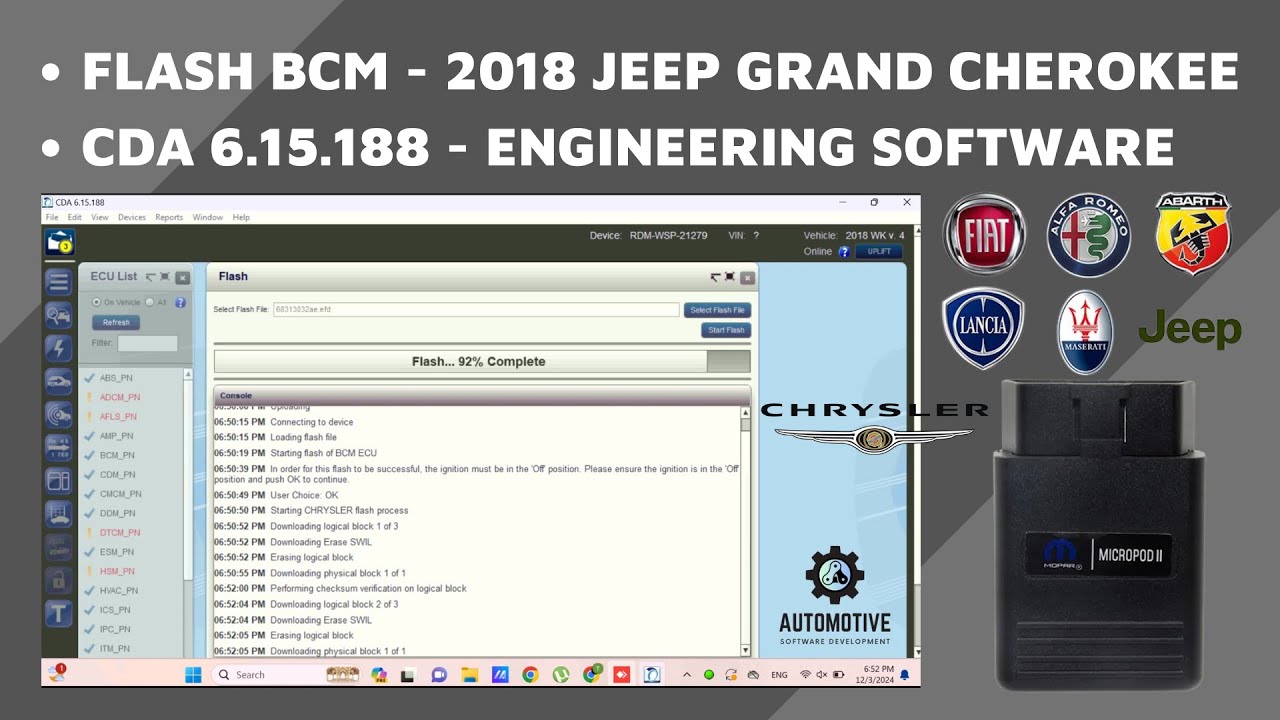Select AMP_PN in the ECU list
Viewport: 1280px width, 720px height.
click(x=116, y=436)
